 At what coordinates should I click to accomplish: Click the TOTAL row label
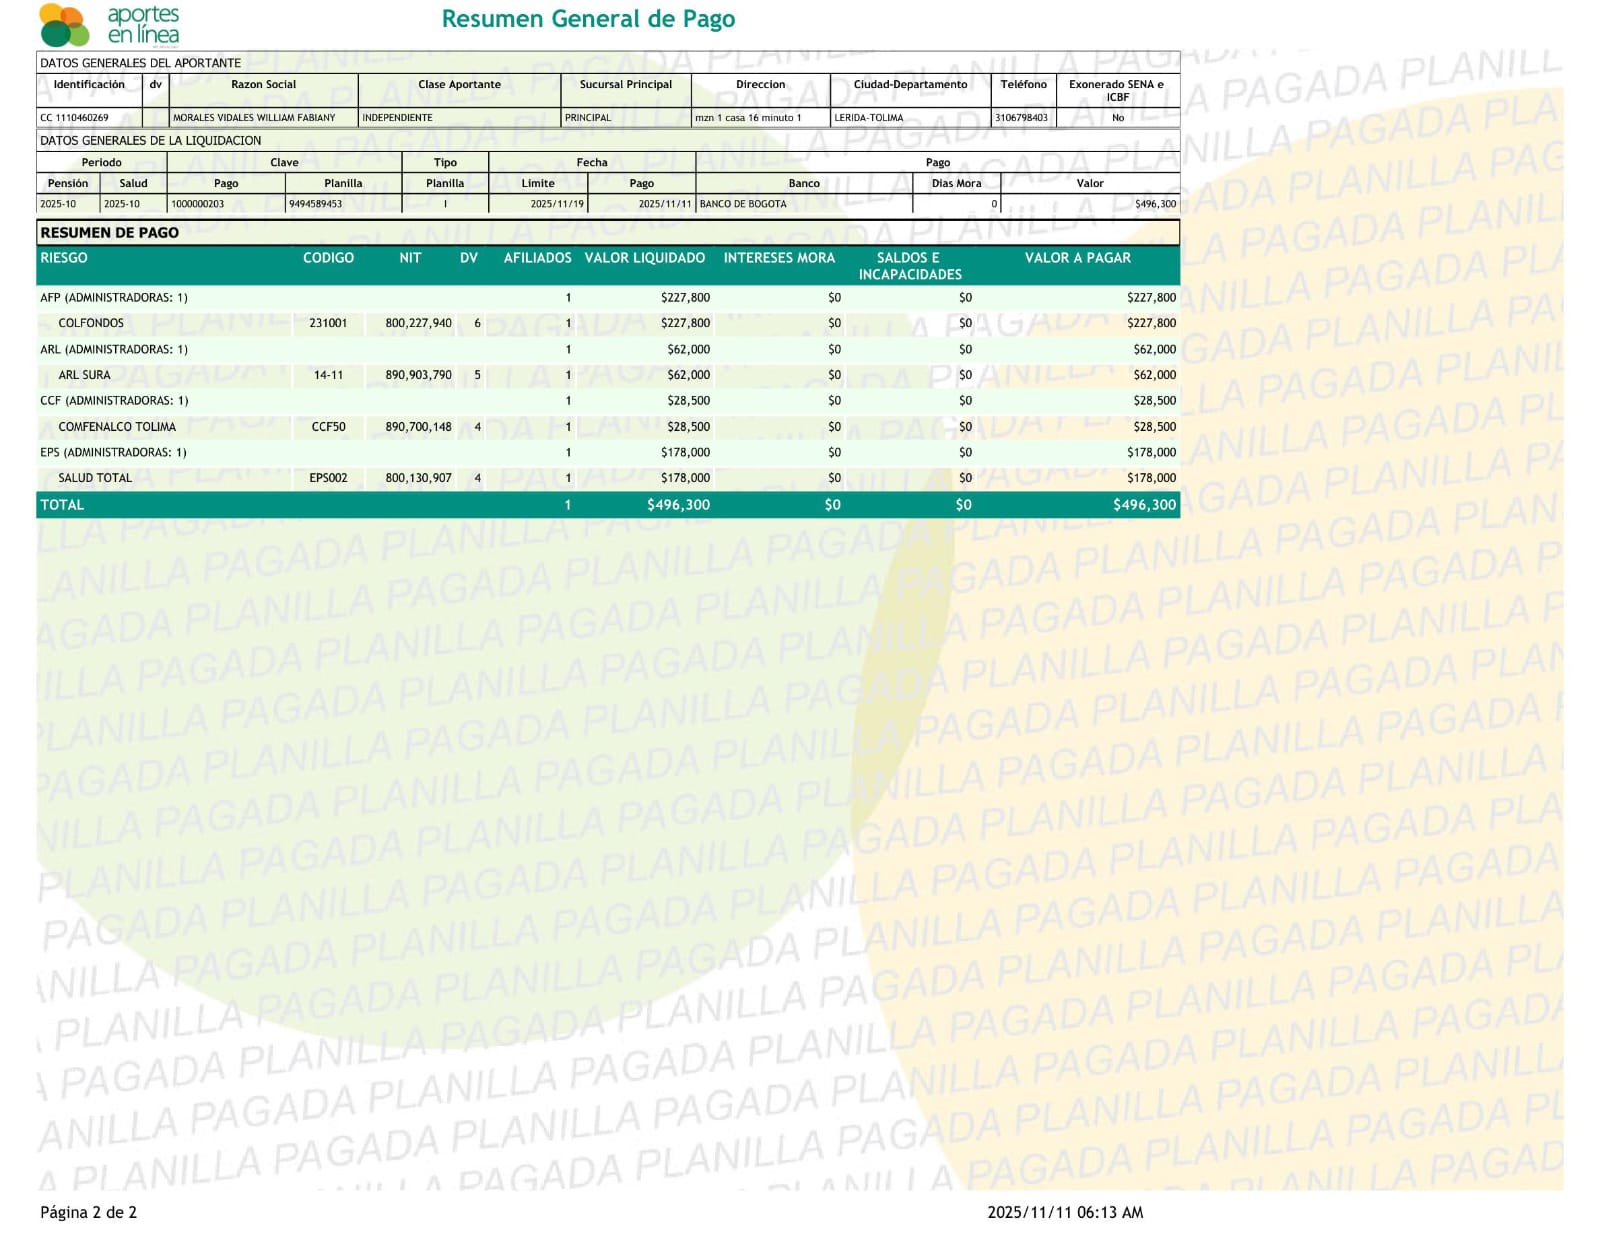pos(62,505)
